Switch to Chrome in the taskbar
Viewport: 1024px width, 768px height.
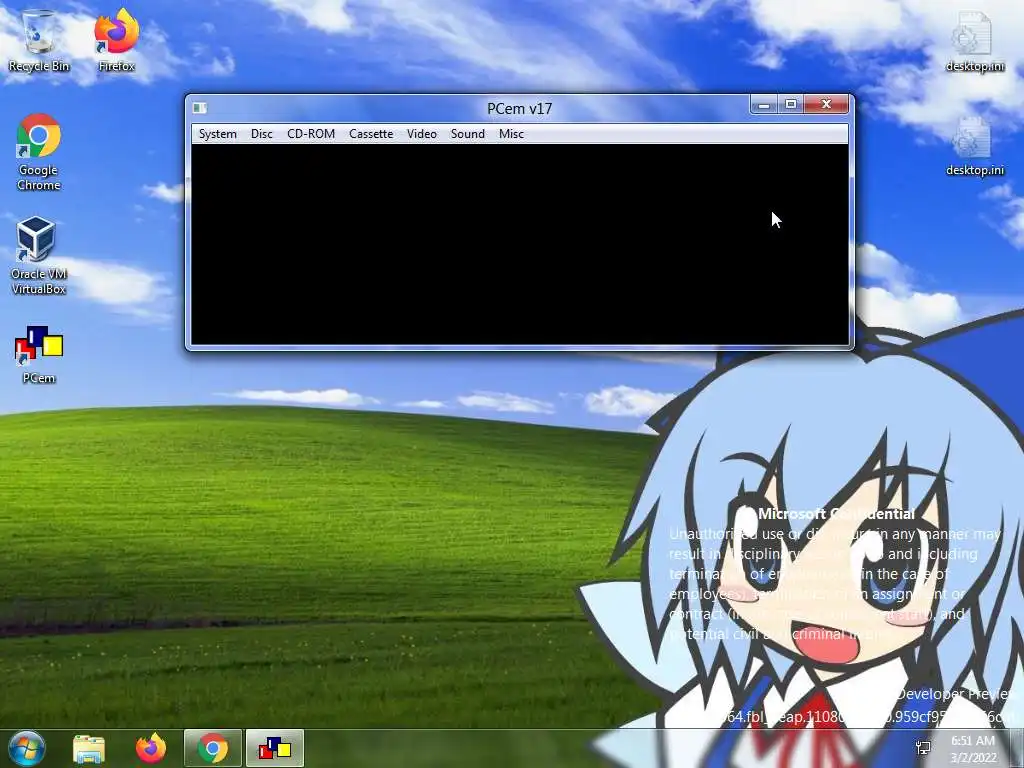[x=213, y=748]
